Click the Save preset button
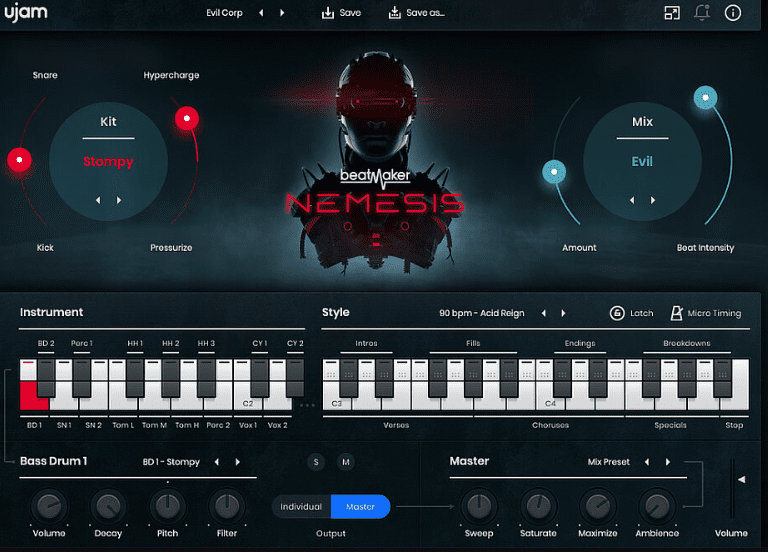This screenshot has height=552, width=768. point(341,13)
